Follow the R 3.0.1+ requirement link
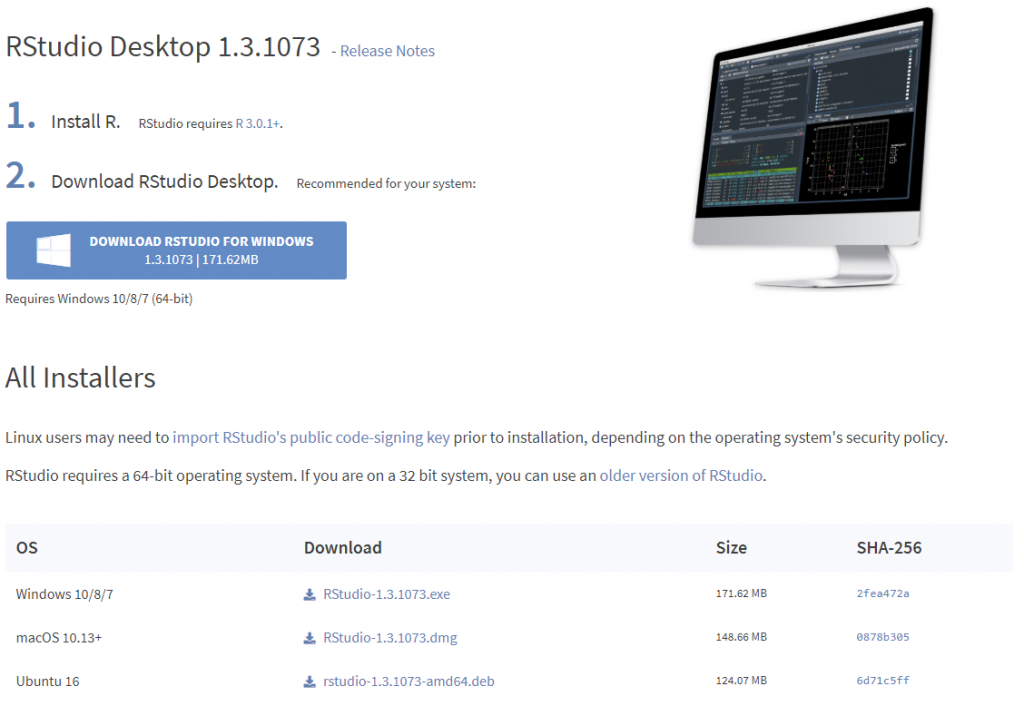 point(258,124)
